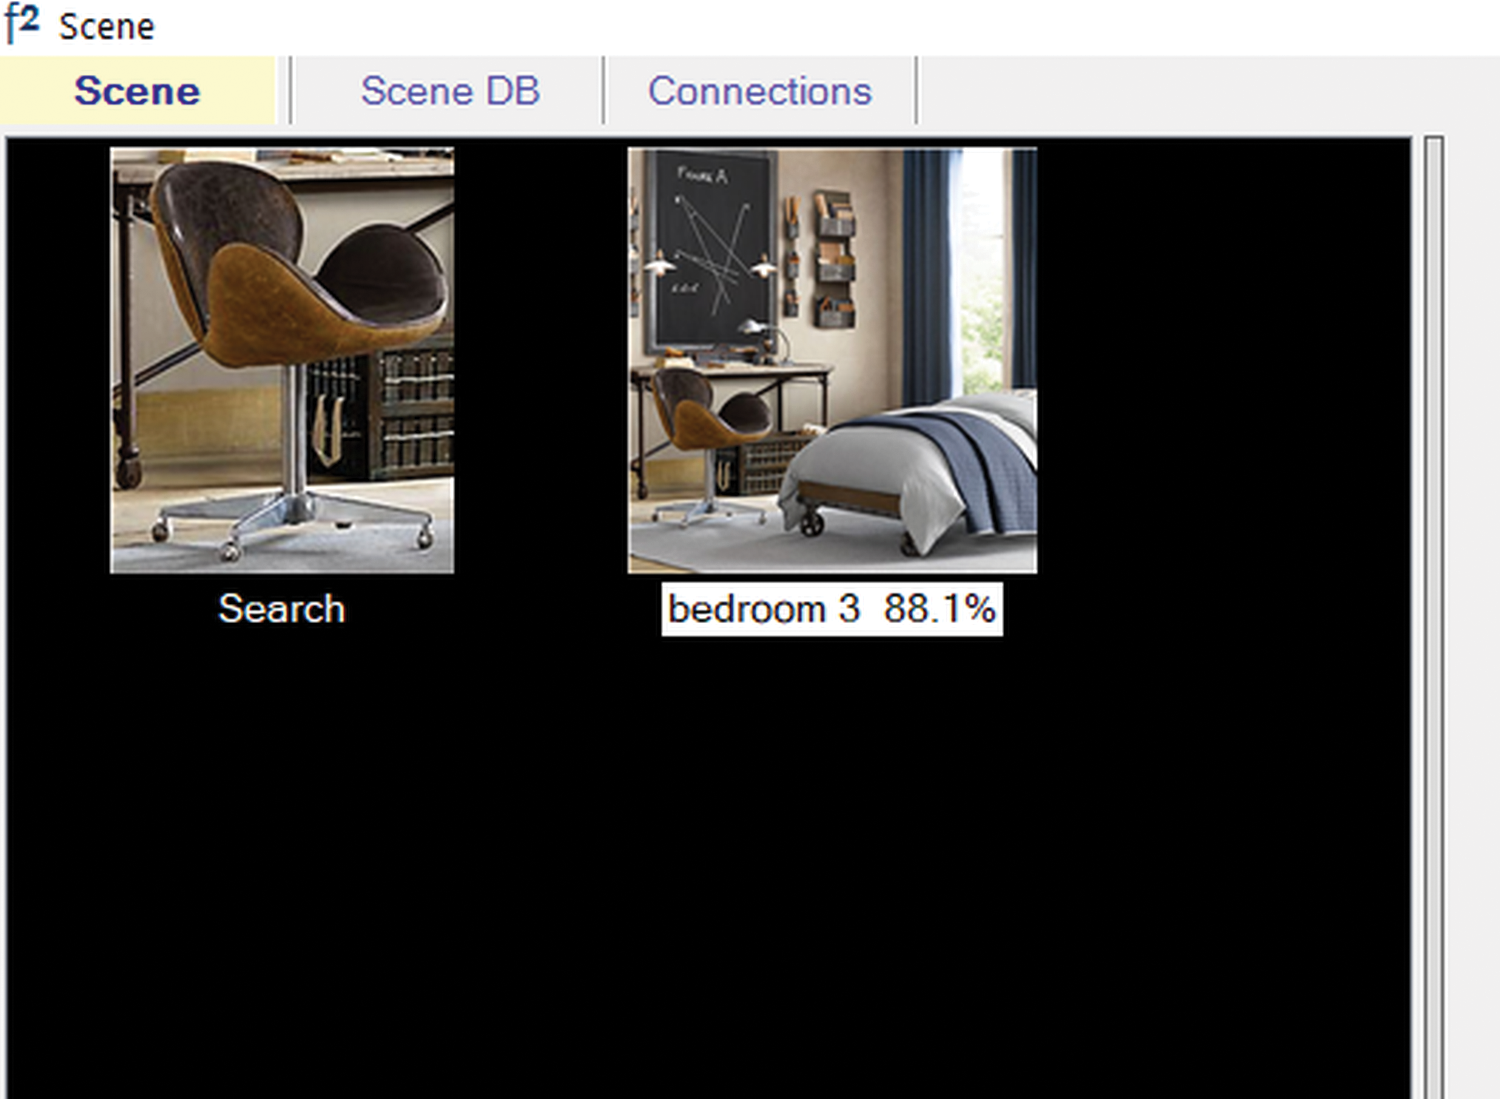Select the bedroom 3 result thumbnail
Viewport: 1500px width, 1099px height.
pyautogui.click(x=832, y=360)
